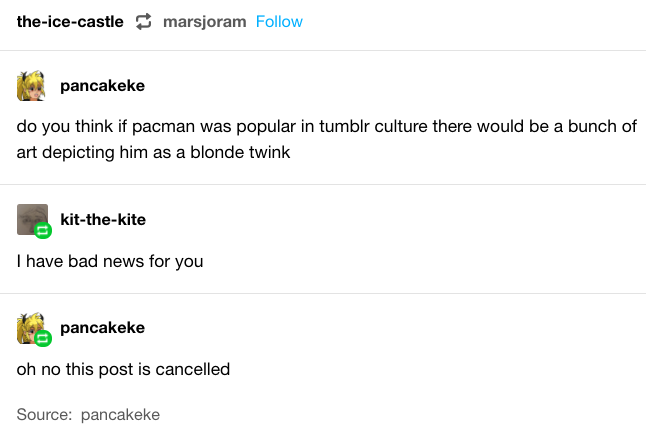This screenshot has width=646, height=432.
Task: Click the "I have bad news for you" reply
Action: point(110,262)
